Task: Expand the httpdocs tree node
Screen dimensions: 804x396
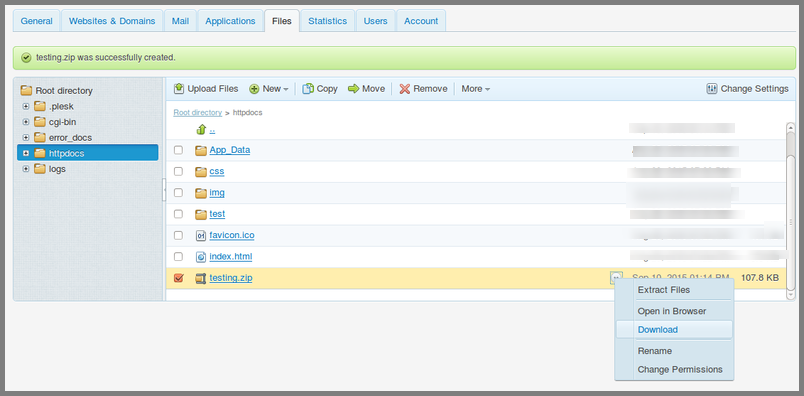Action: pyautogui.click(x=26, y=153)
